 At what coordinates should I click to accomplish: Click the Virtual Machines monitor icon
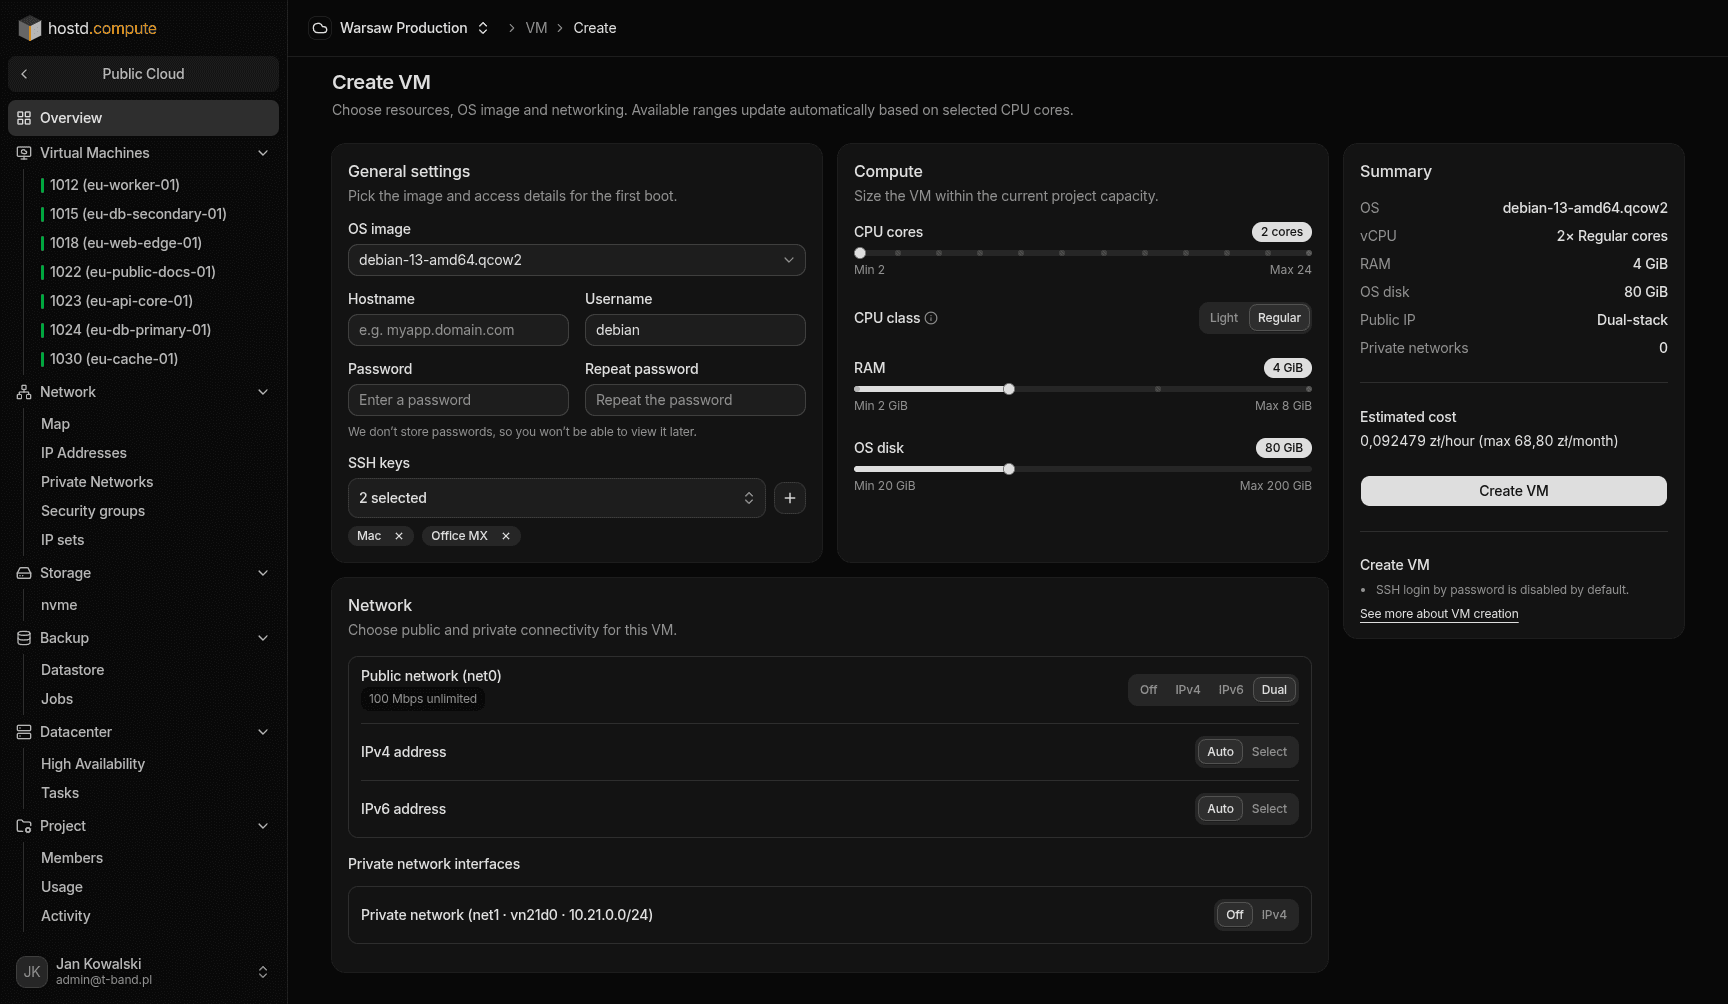click(x=24, y=153)
